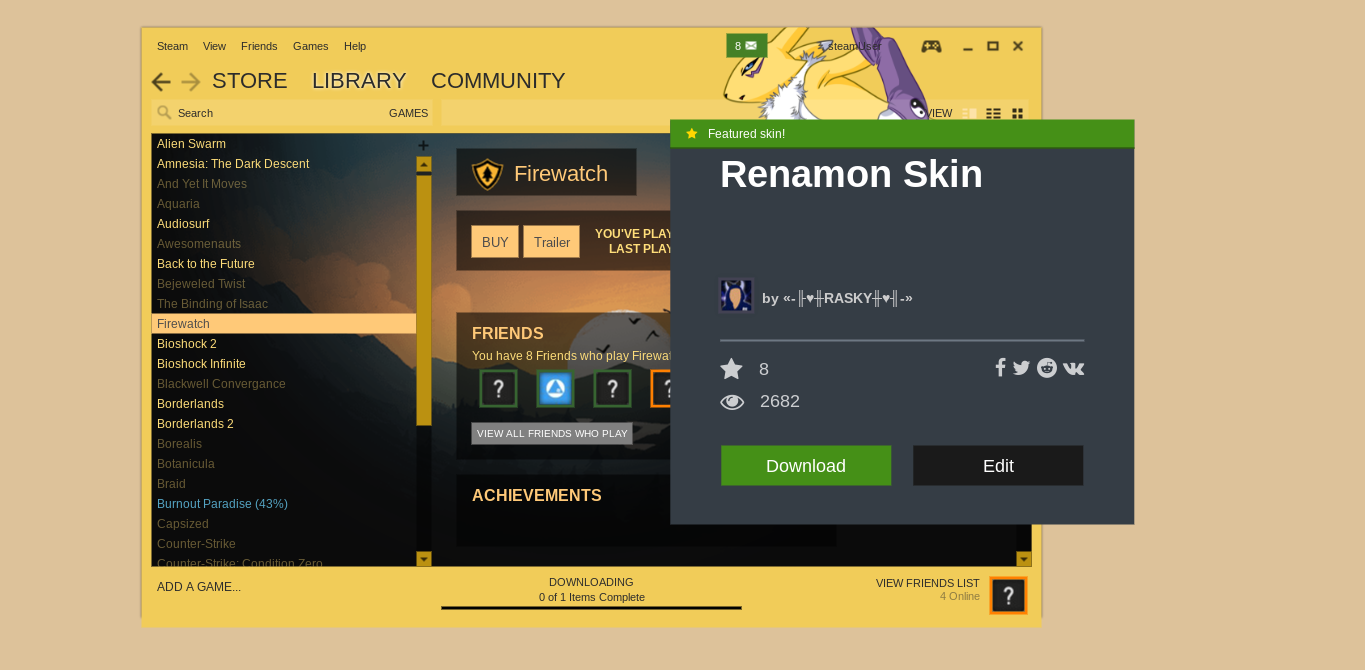Select Borderlands 2 in the list

[284, 424]
